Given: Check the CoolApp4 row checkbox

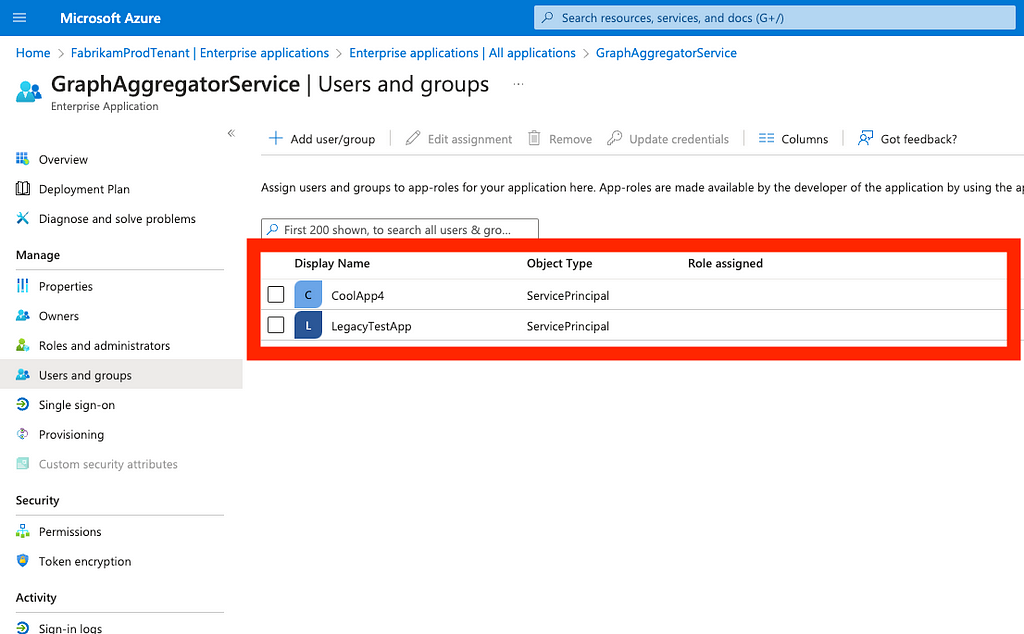Looking at the screenshot, I should pyautogui.click(x=276, y=294).
